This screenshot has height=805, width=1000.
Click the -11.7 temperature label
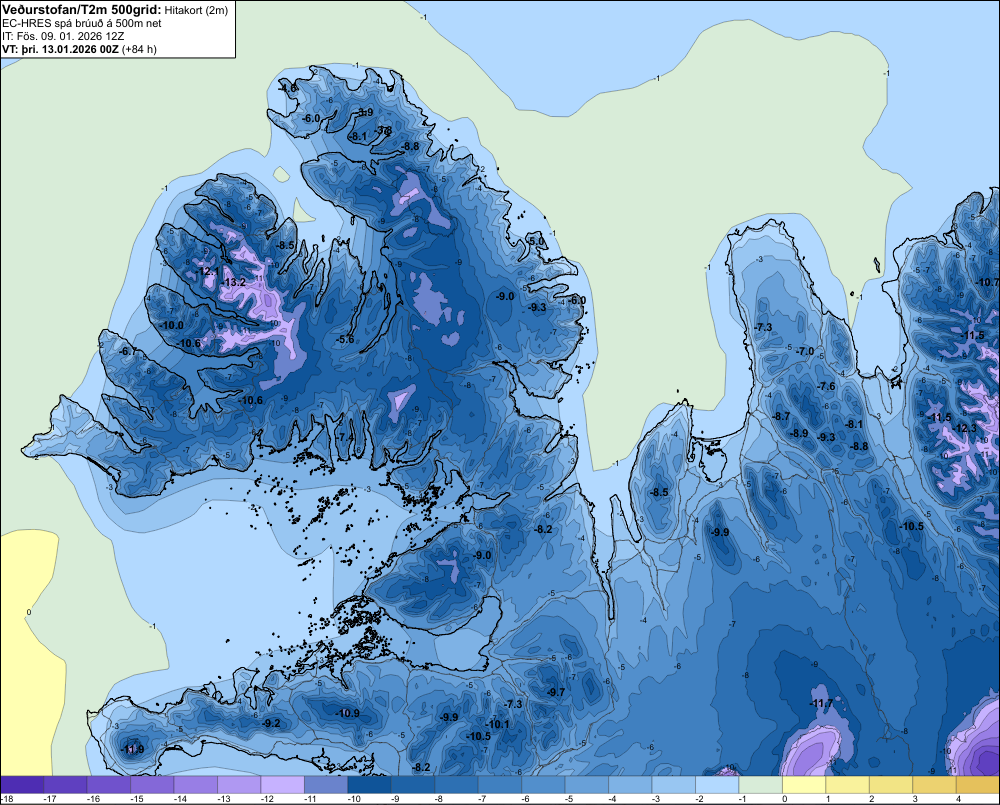click(821, 704)
